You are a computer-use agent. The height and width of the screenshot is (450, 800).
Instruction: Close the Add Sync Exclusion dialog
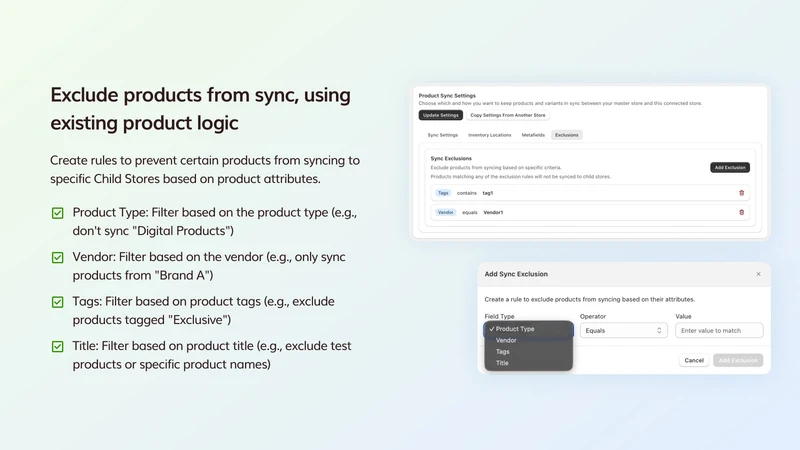click(758, 274)
